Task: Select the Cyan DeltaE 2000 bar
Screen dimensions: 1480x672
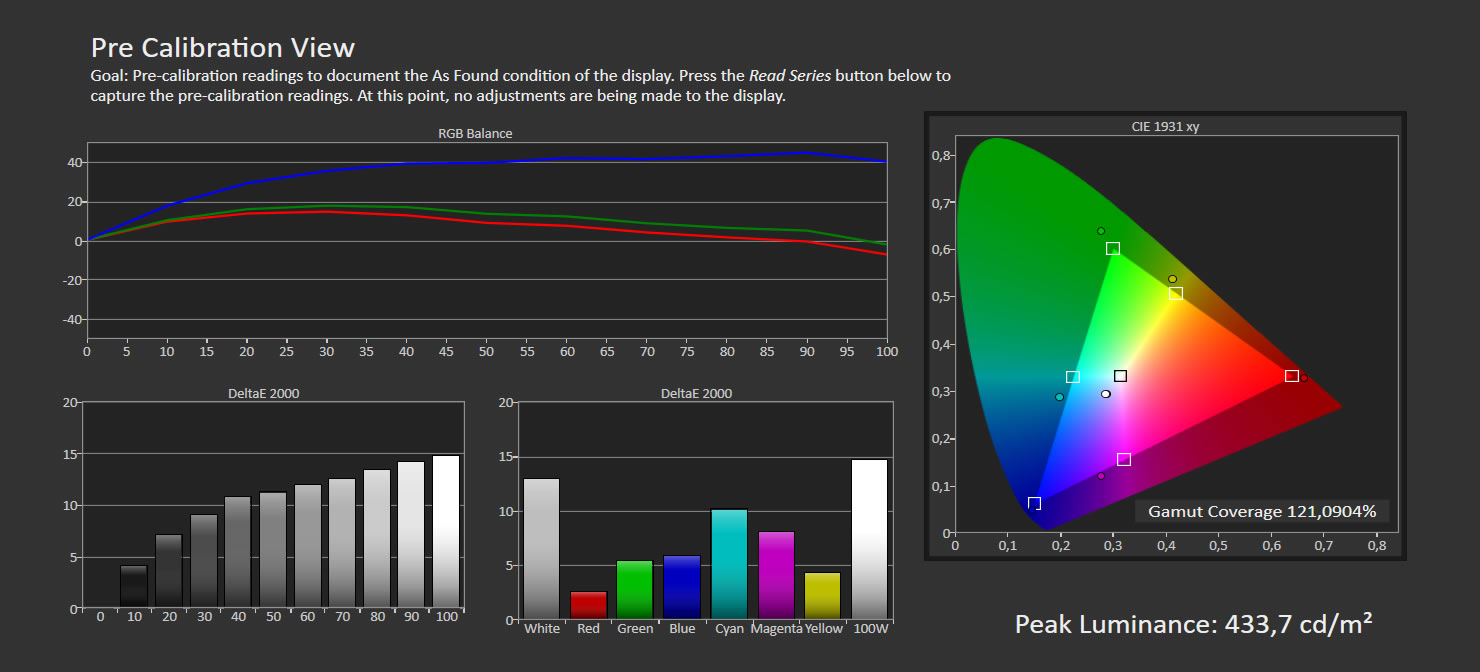Action: tap(729, 564)
